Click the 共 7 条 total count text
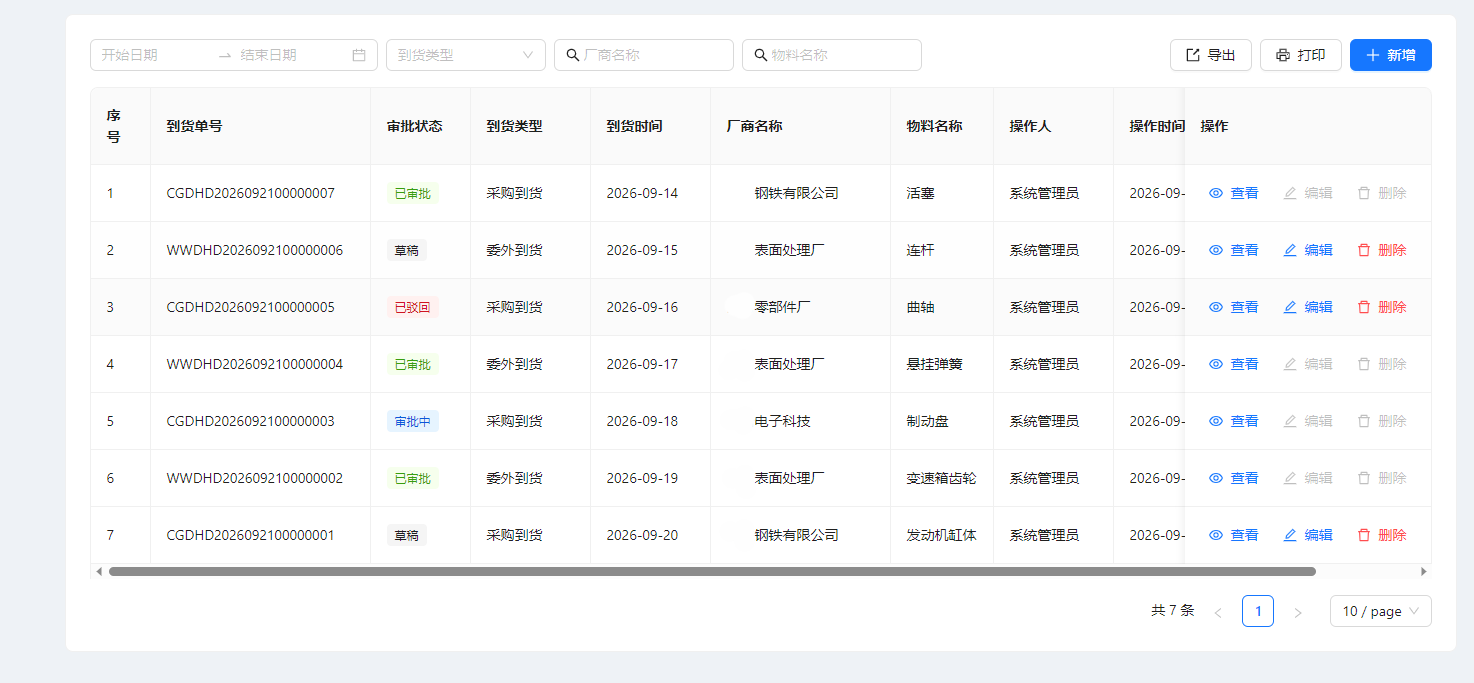Viewport: 1474px width, 683px height. coord(1172,610)
